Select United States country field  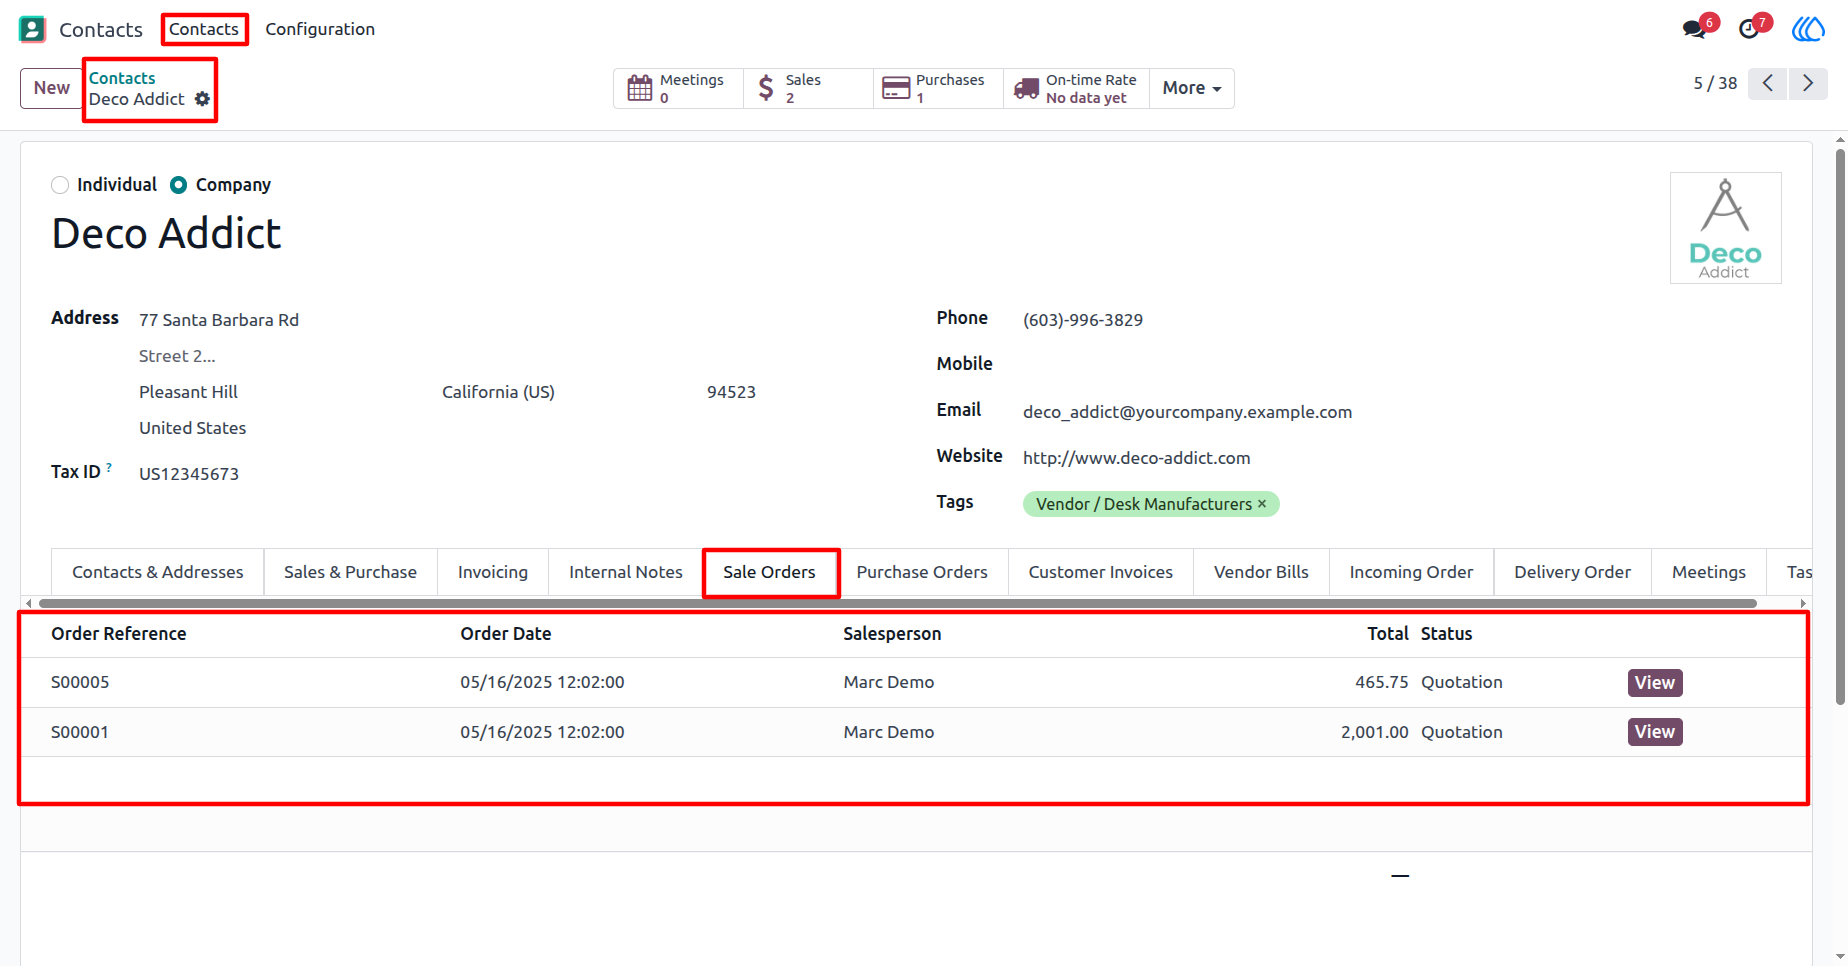(192, 428)
